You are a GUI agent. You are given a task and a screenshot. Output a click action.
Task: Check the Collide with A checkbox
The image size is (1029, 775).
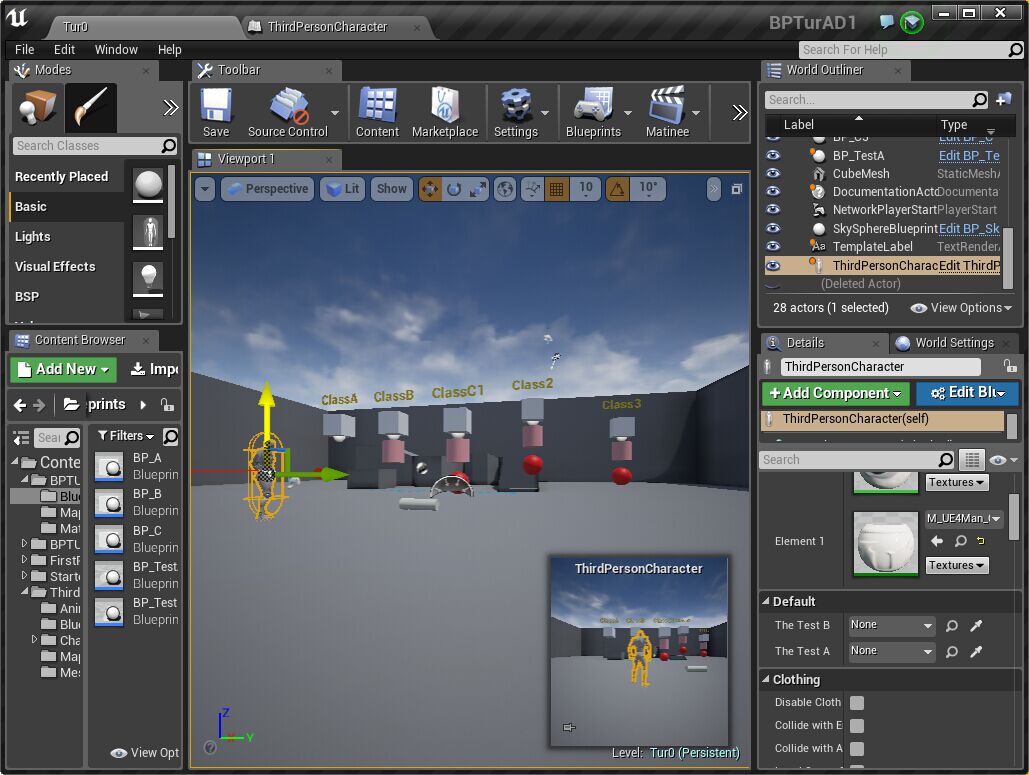click(856, 749)
